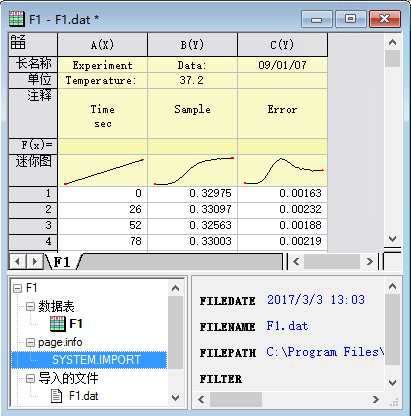Collapse the 导入的文件 tree node
The image size is (411, 416).
(x=30, y=378)
